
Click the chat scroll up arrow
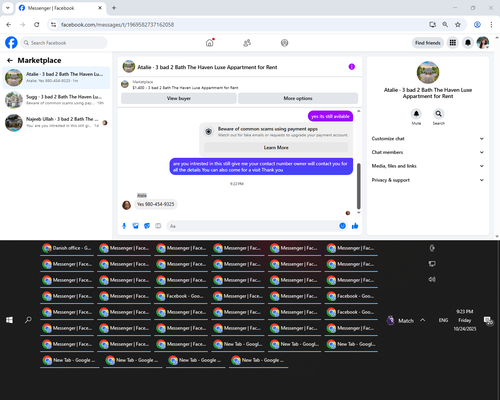[x=359, y=111]
